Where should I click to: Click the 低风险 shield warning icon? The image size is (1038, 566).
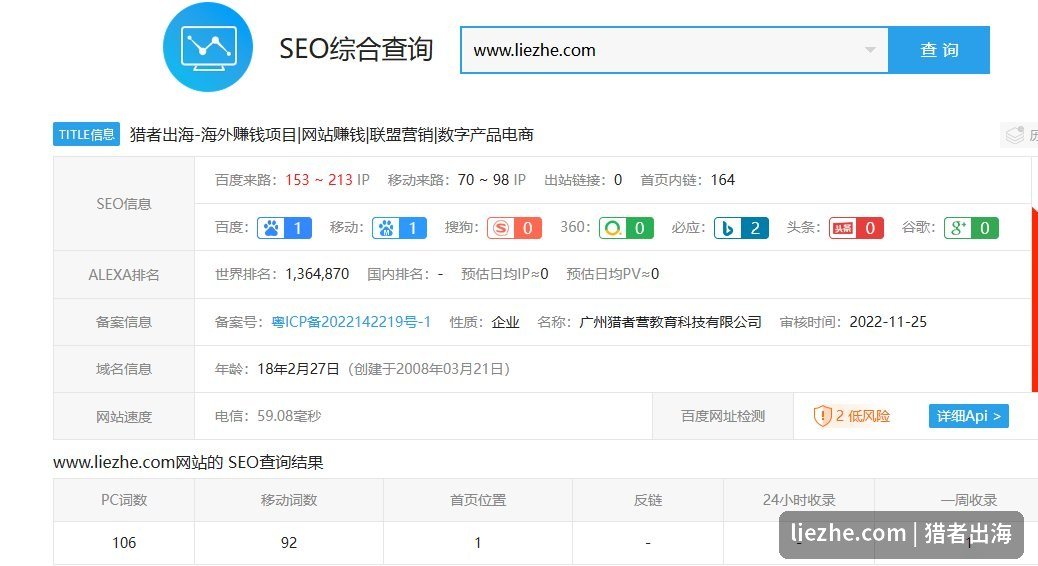(x=822, y=416)
